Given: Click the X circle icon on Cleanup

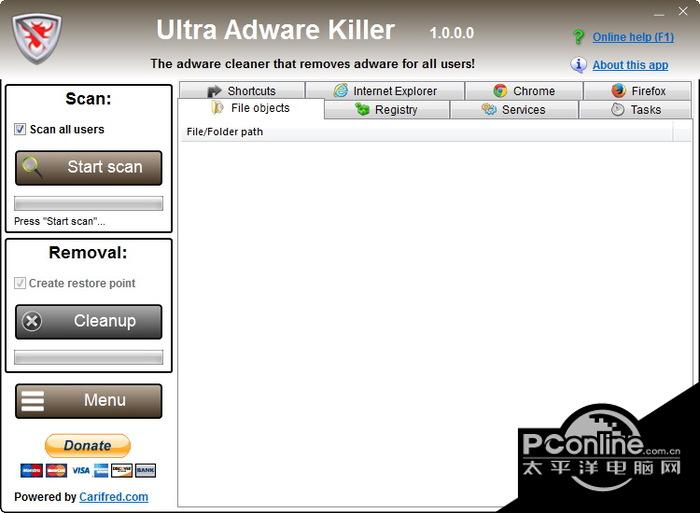Looking at the screenshot, I should 32,321.
